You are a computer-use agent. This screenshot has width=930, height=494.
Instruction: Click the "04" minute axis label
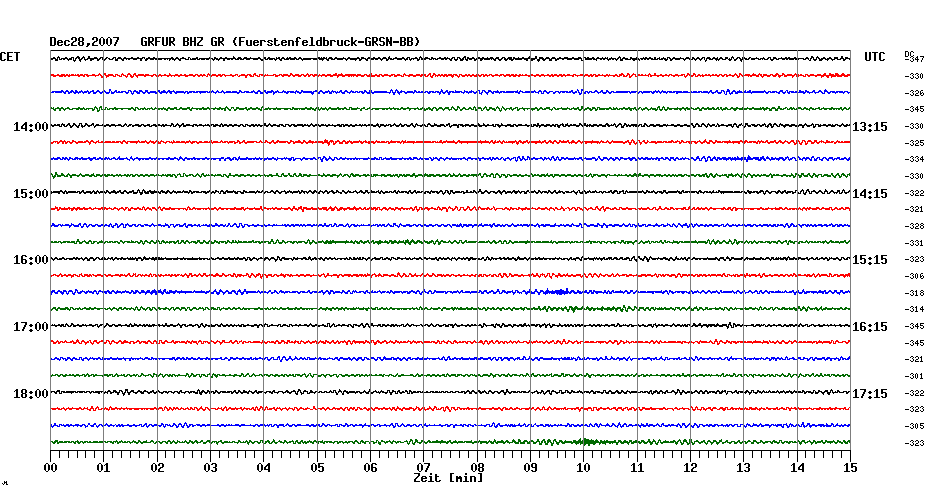264,468
